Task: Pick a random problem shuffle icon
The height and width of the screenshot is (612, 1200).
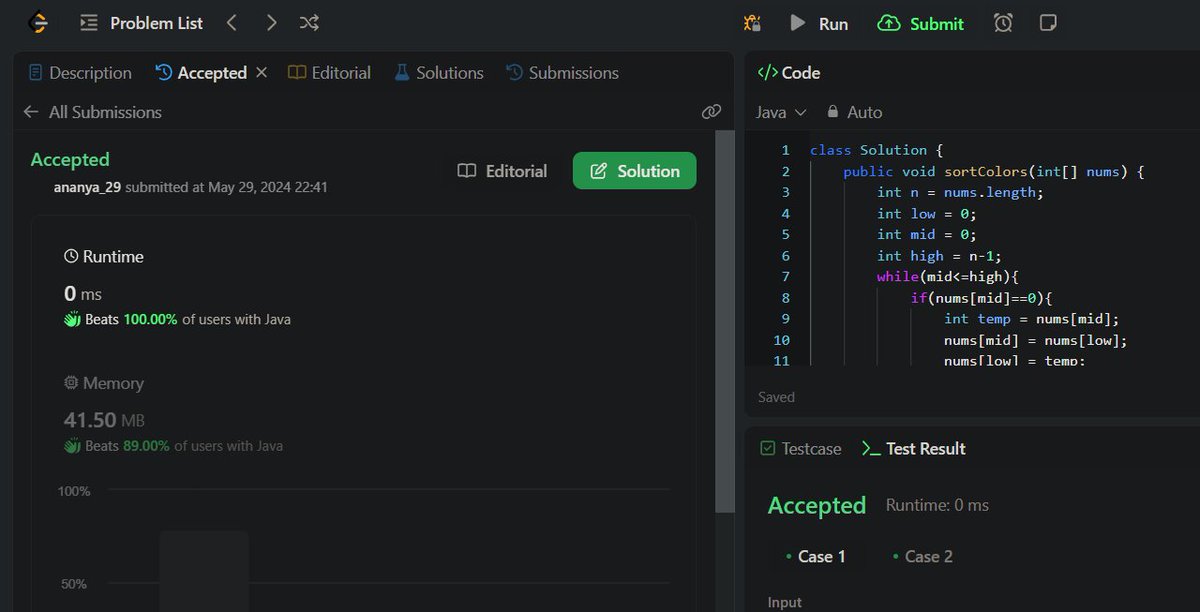Action: (x=310, y=23)
